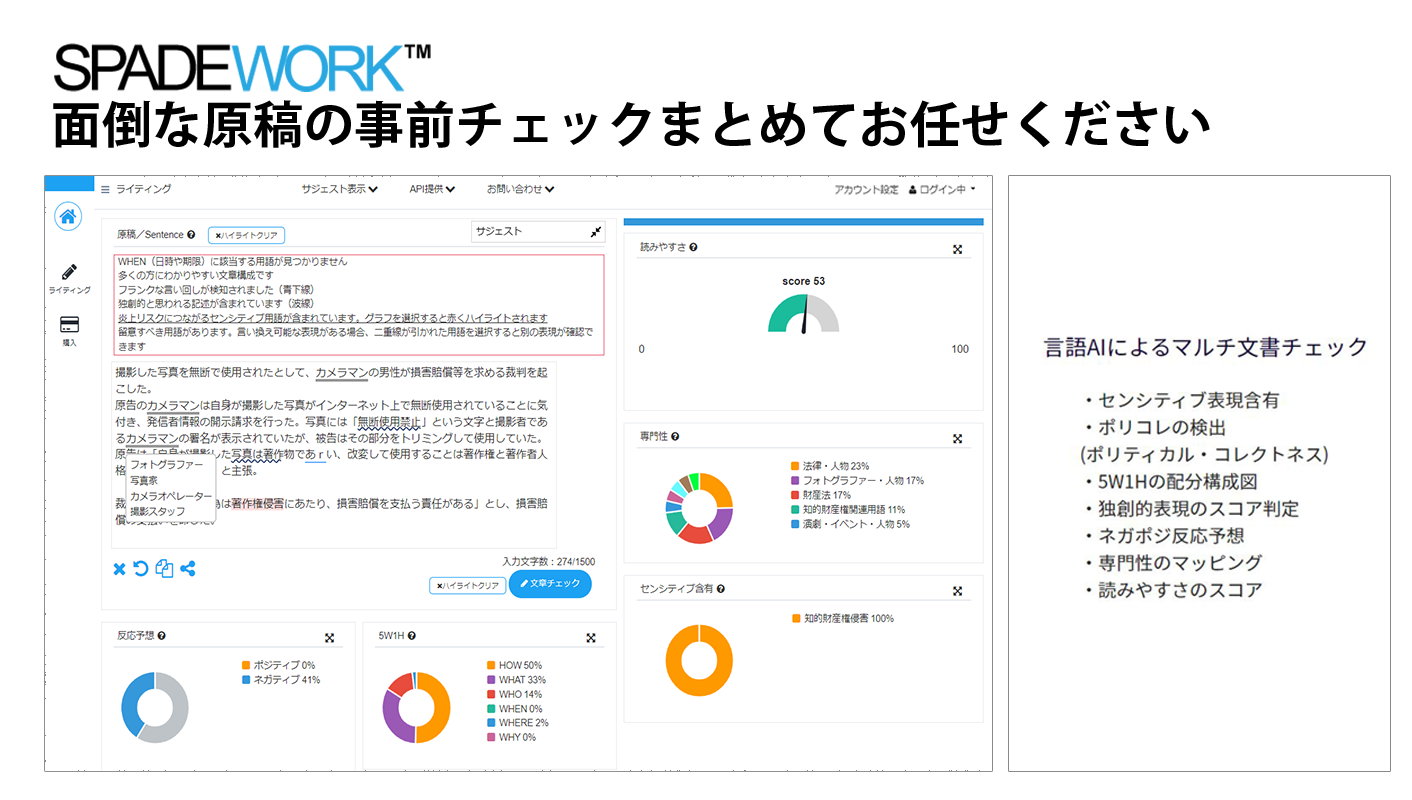This screenshot has width=1412, height=800.
Task: Open the ログイン中 user dropdown
Action: 942,189
